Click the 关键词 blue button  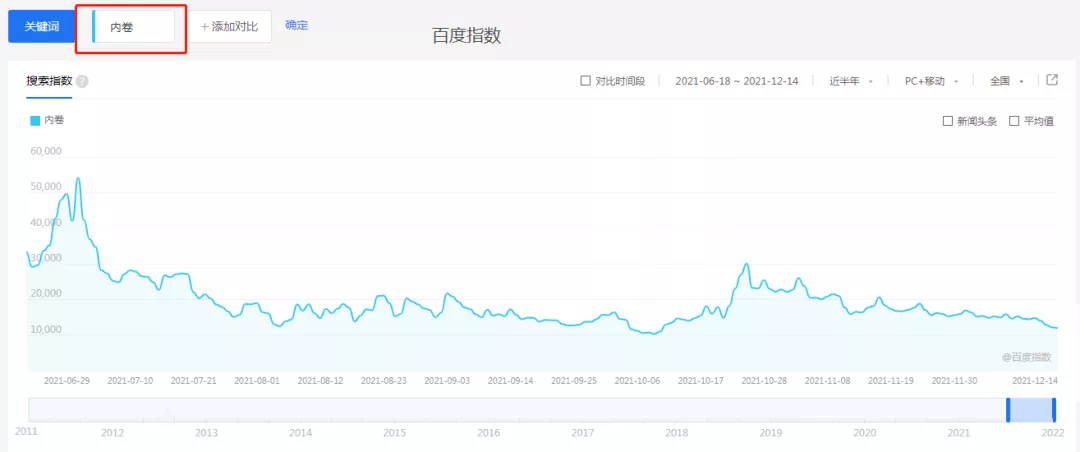click(x=42, y=27)
